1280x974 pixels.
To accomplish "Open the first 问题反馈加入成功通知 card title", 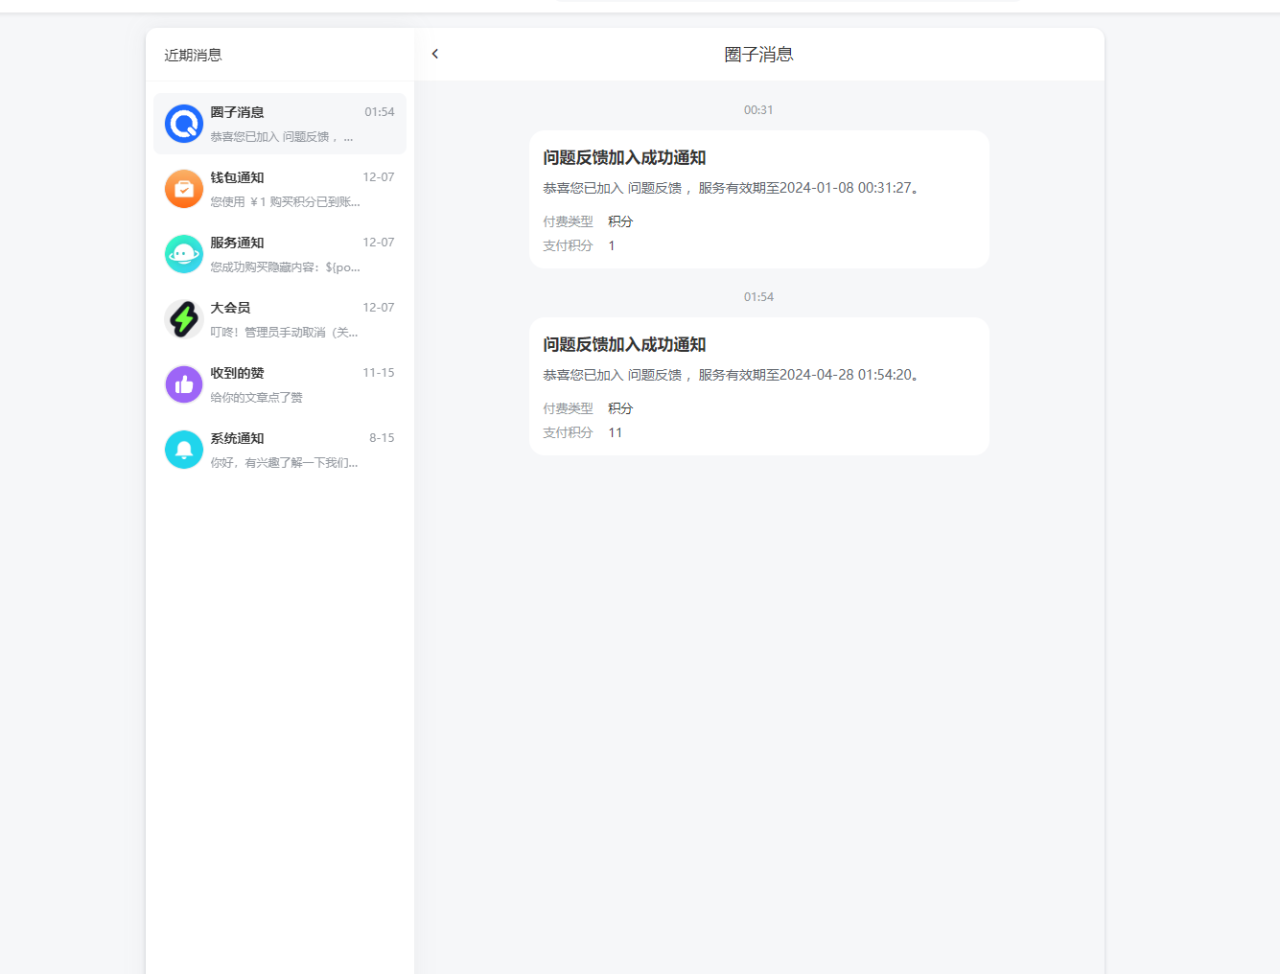I will click(x=624, y=158).
